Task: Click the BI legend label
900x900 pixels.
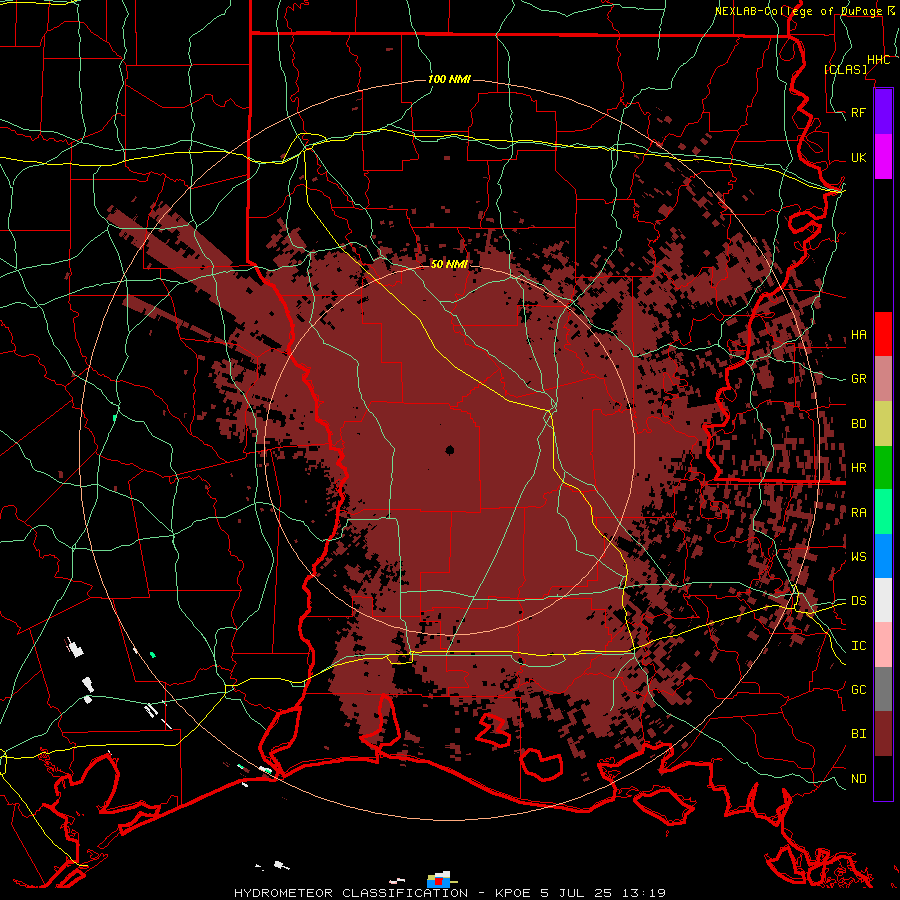Action: (858, 734)
